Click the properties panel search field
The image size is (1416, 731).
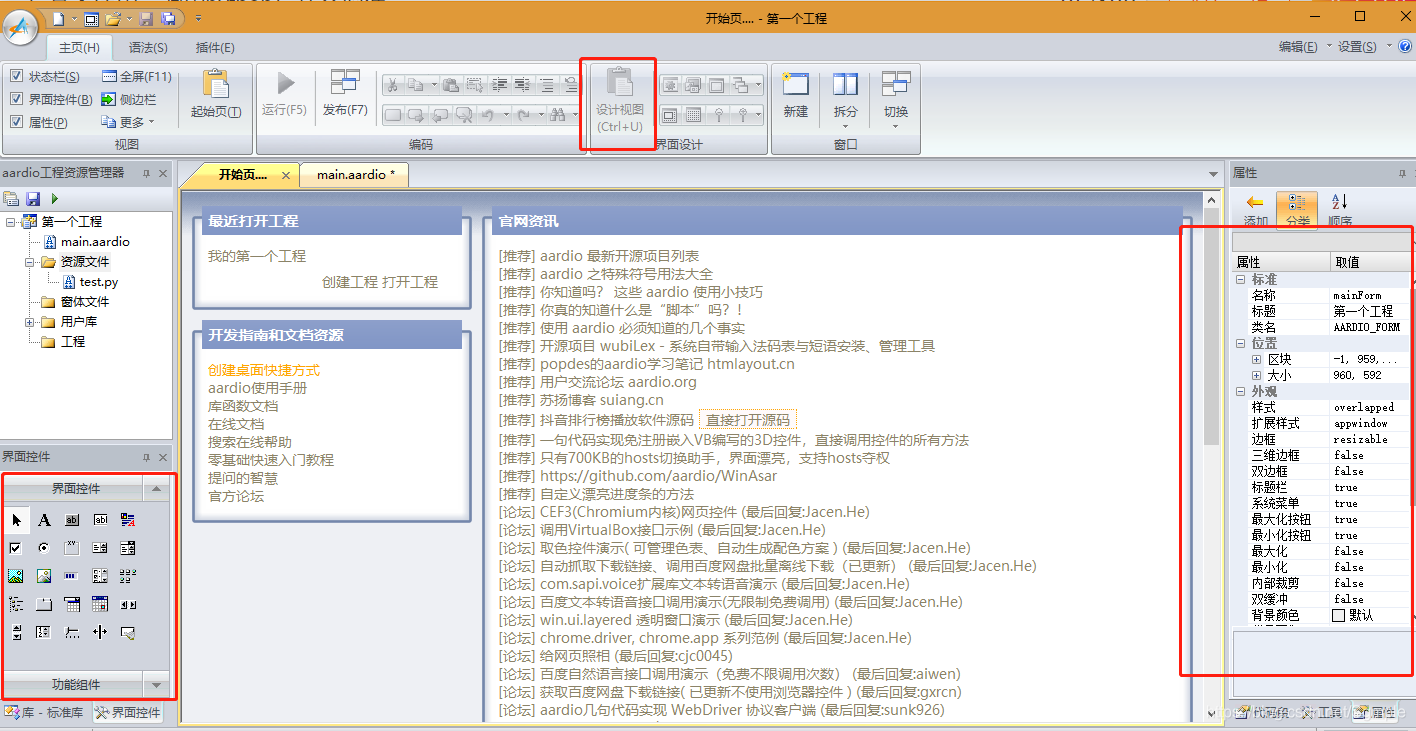(1320, 243)
